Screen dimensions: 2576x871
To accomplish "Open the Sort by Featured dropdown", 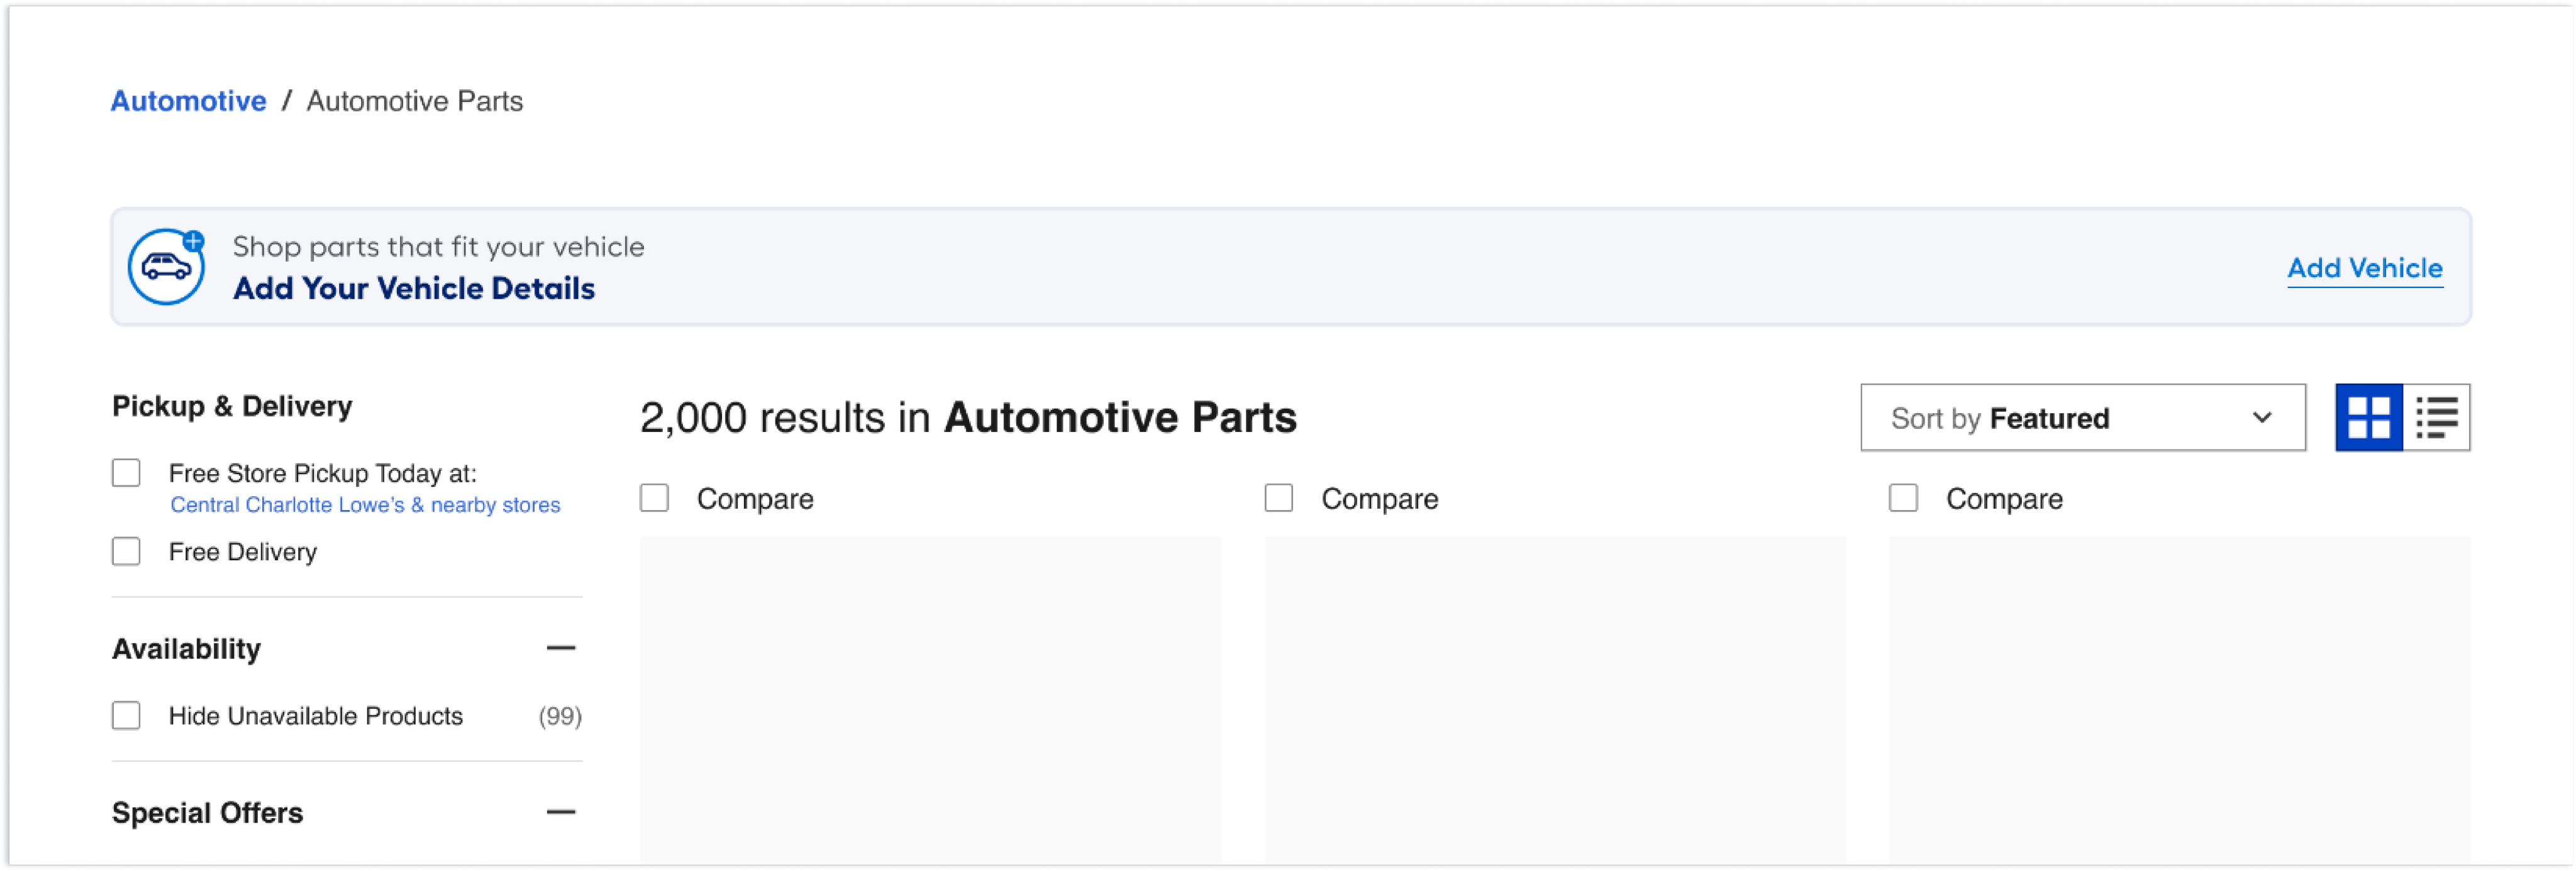I will pyautogui.click(x=2082, y=418).
